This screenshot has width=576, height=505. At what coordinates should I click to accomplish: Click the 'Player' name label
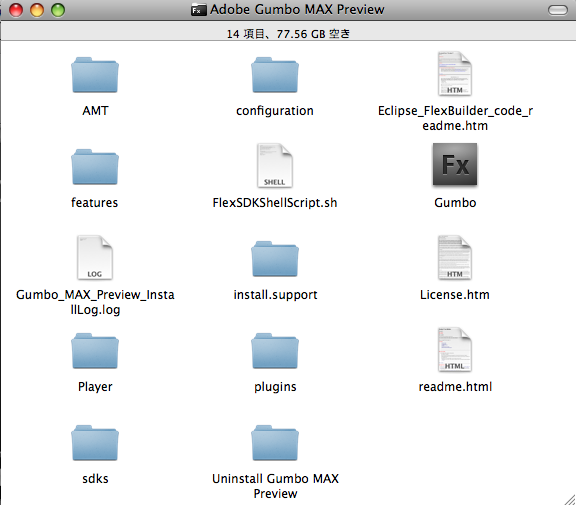pyautogui.click(x=95, y=387)
